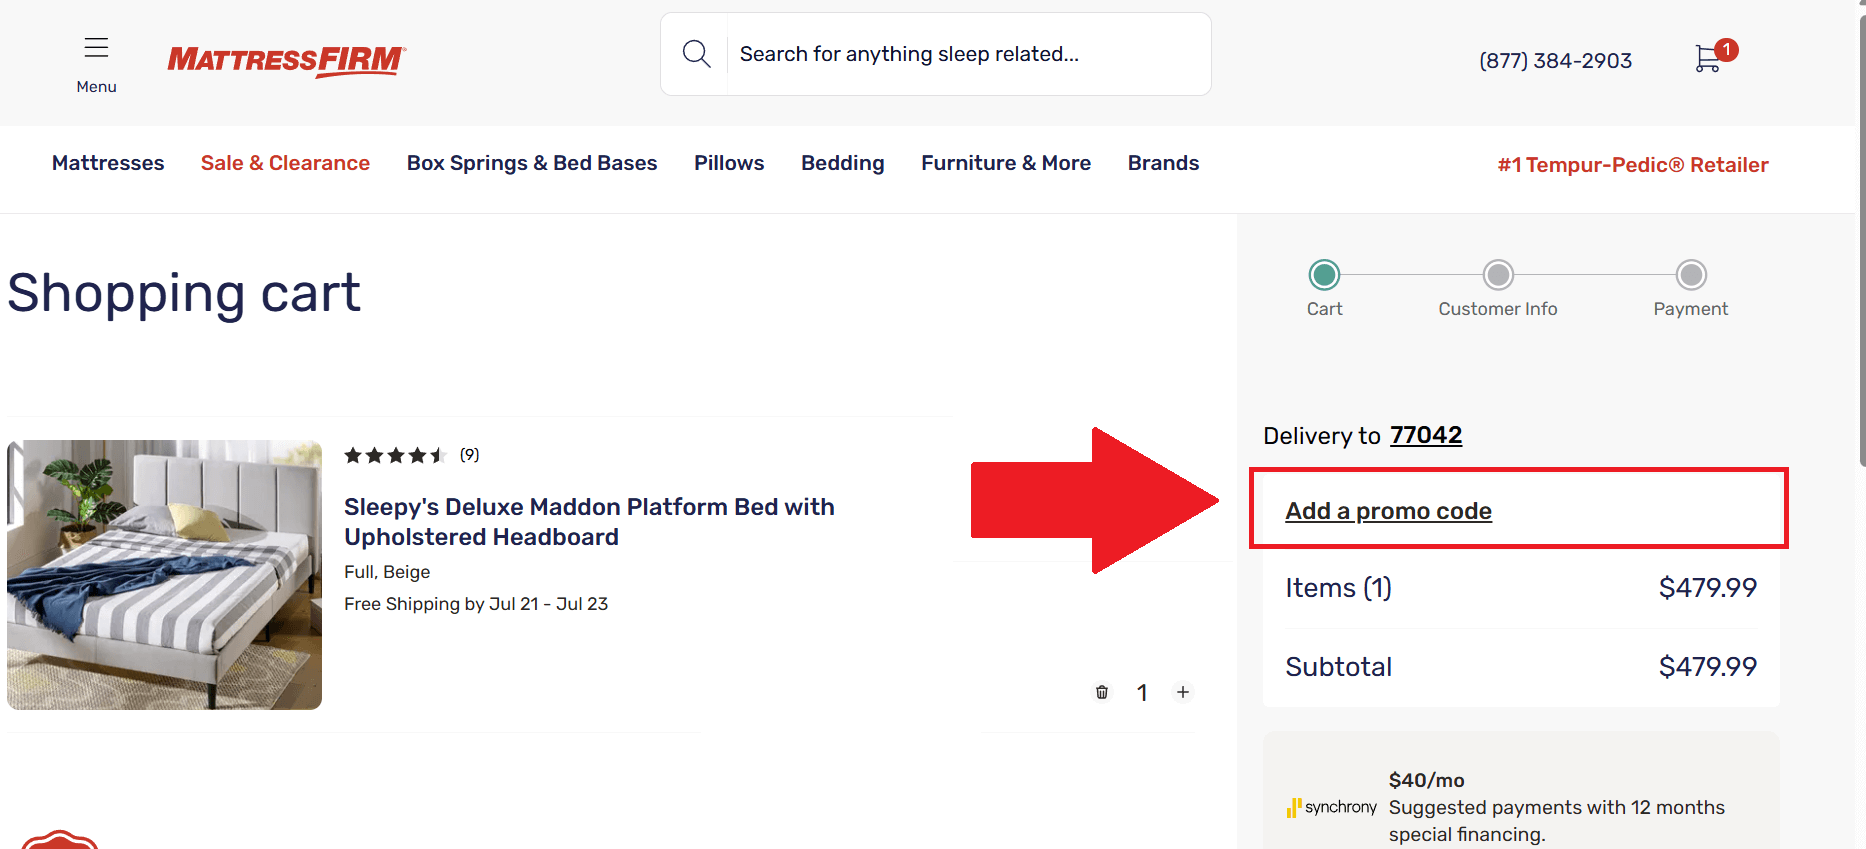Image resolution: width=1866 pixels, height=849 pixels.
Task: Click the star rating for the bed
Action: pos(395,456)
